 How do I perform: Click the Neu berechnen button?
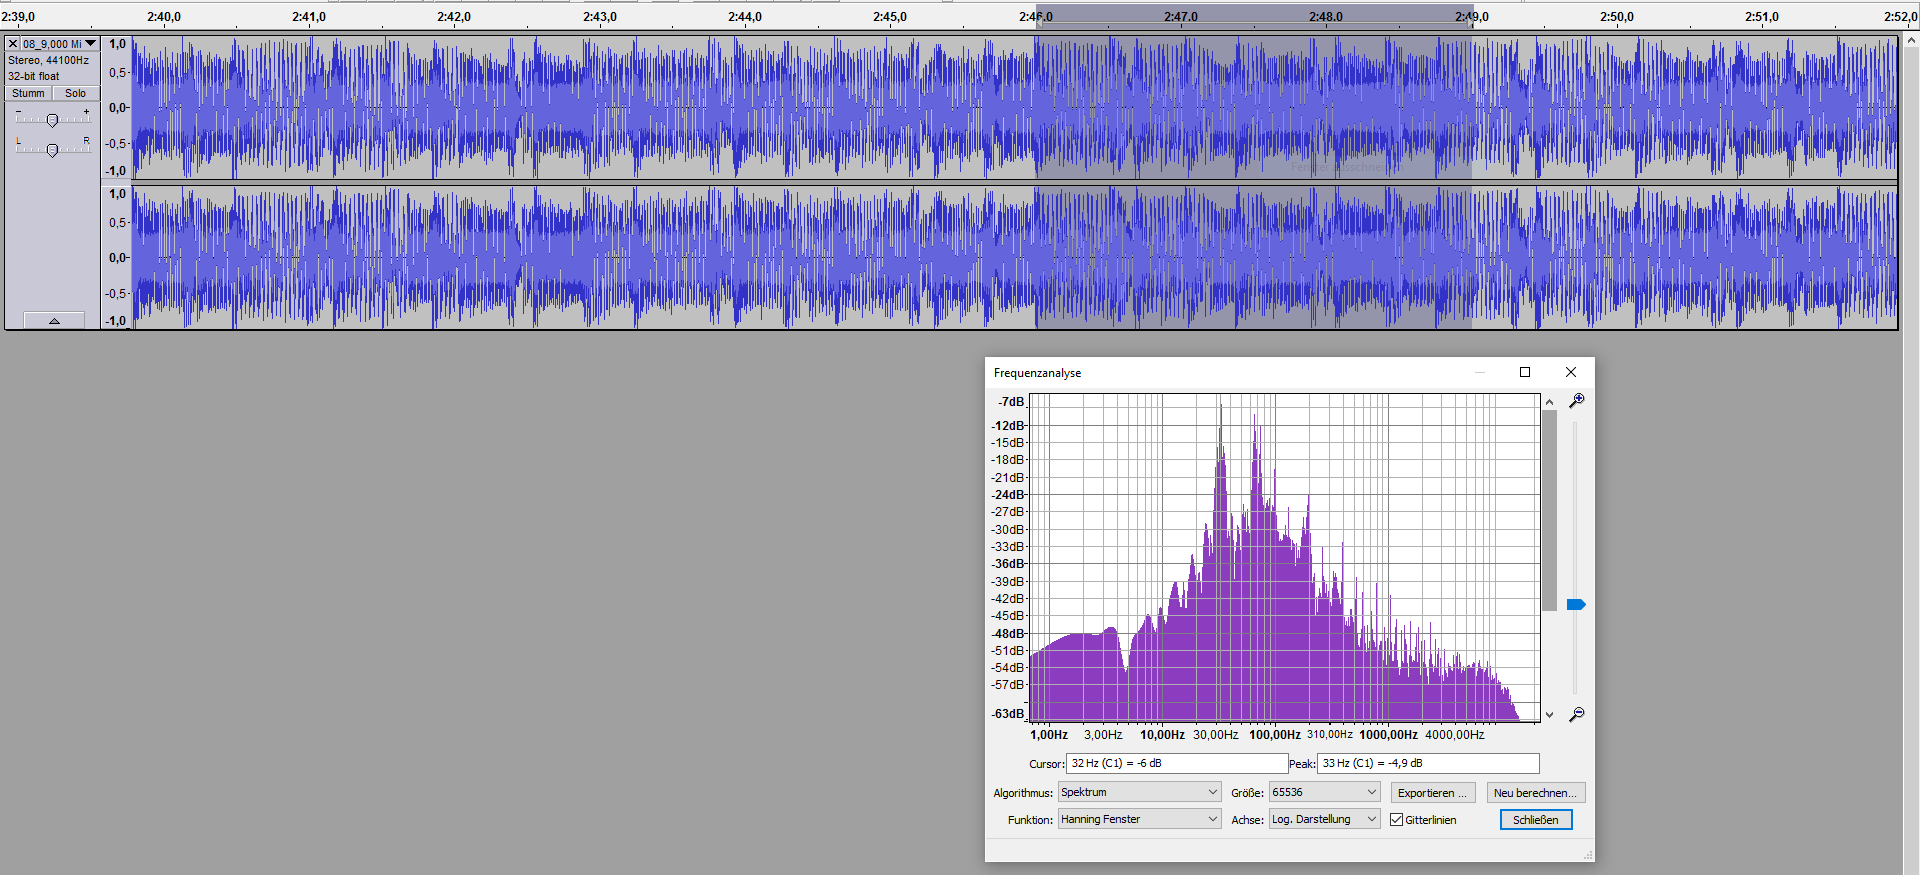1536,793
